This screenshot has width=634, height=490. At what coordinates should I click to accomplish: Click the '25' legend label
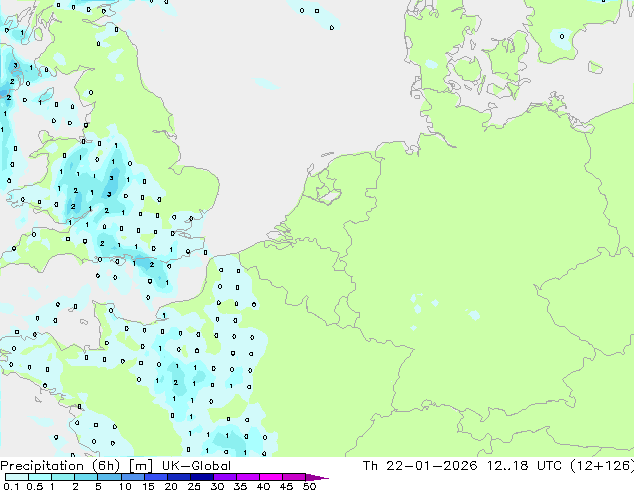coord(194,486)
